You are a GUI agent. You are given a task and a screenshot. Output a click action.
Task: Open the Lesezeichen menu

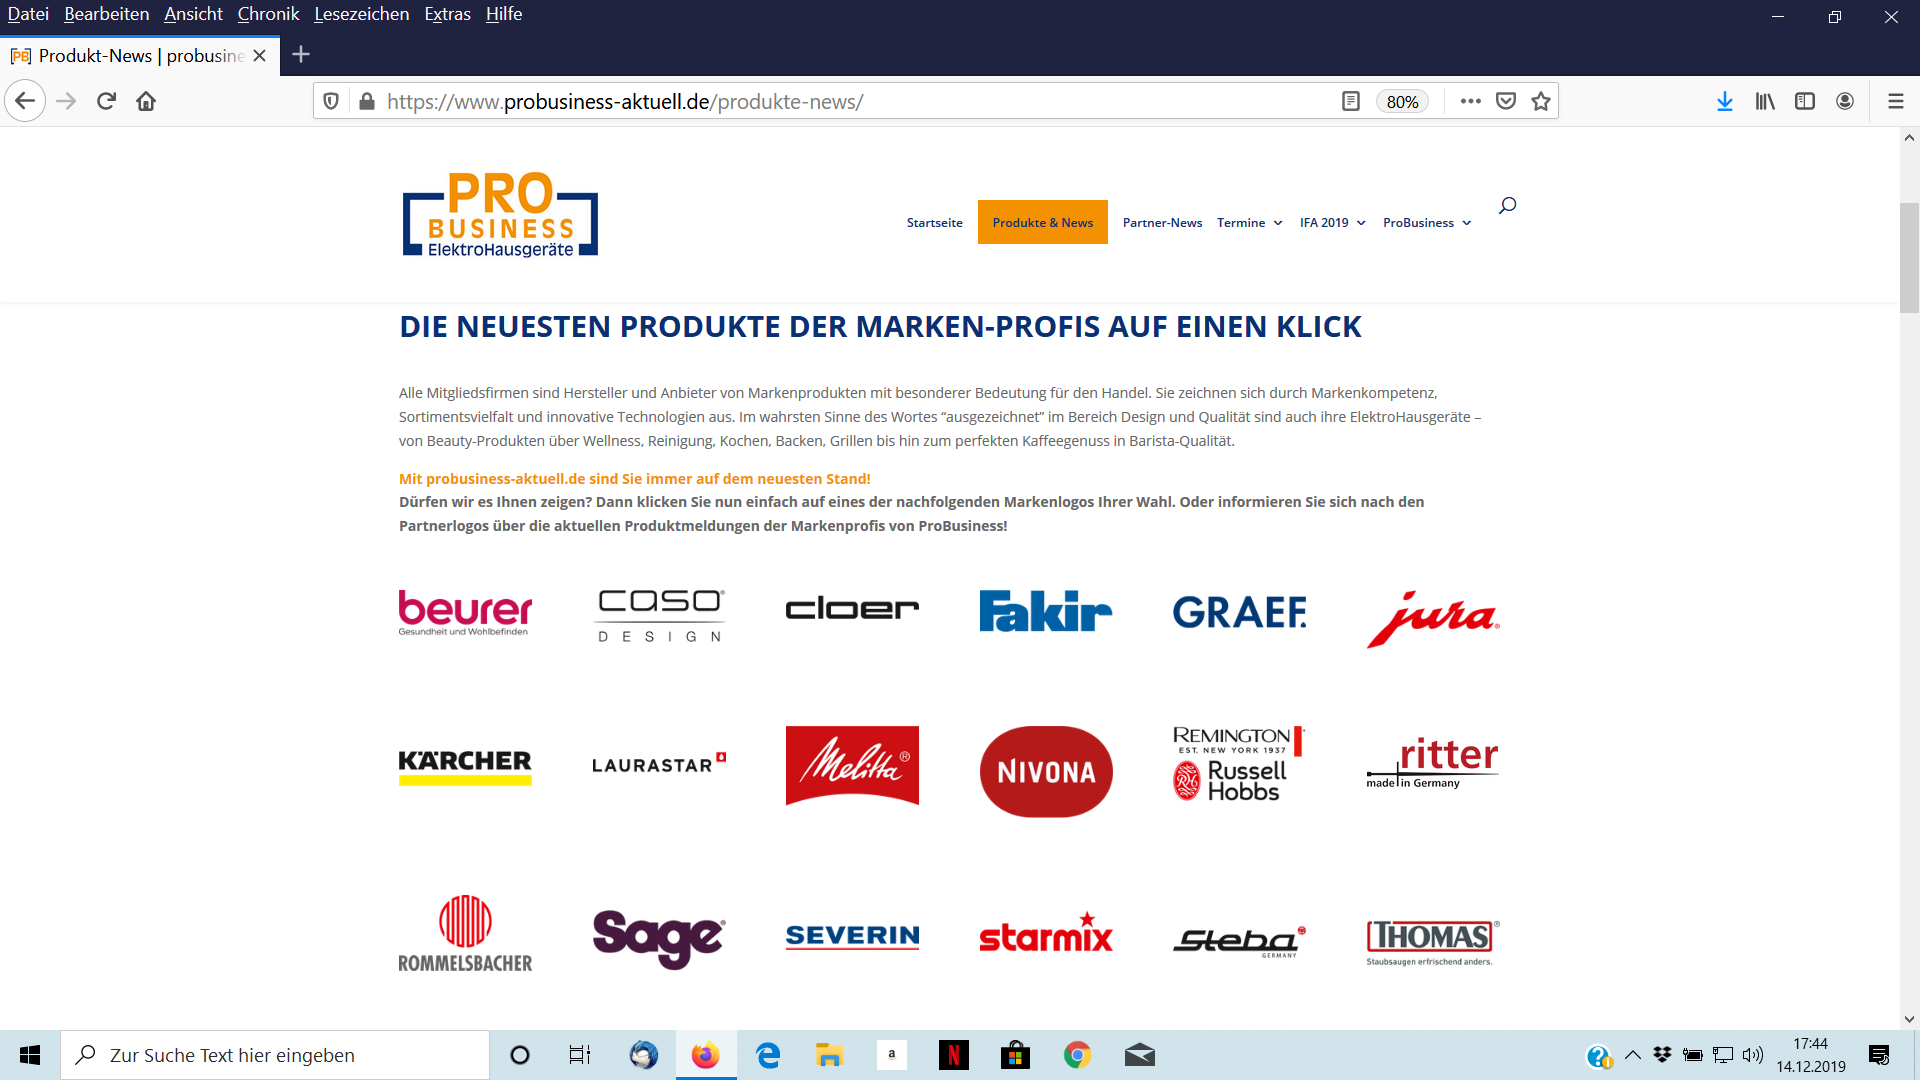(x=361, y=14)
